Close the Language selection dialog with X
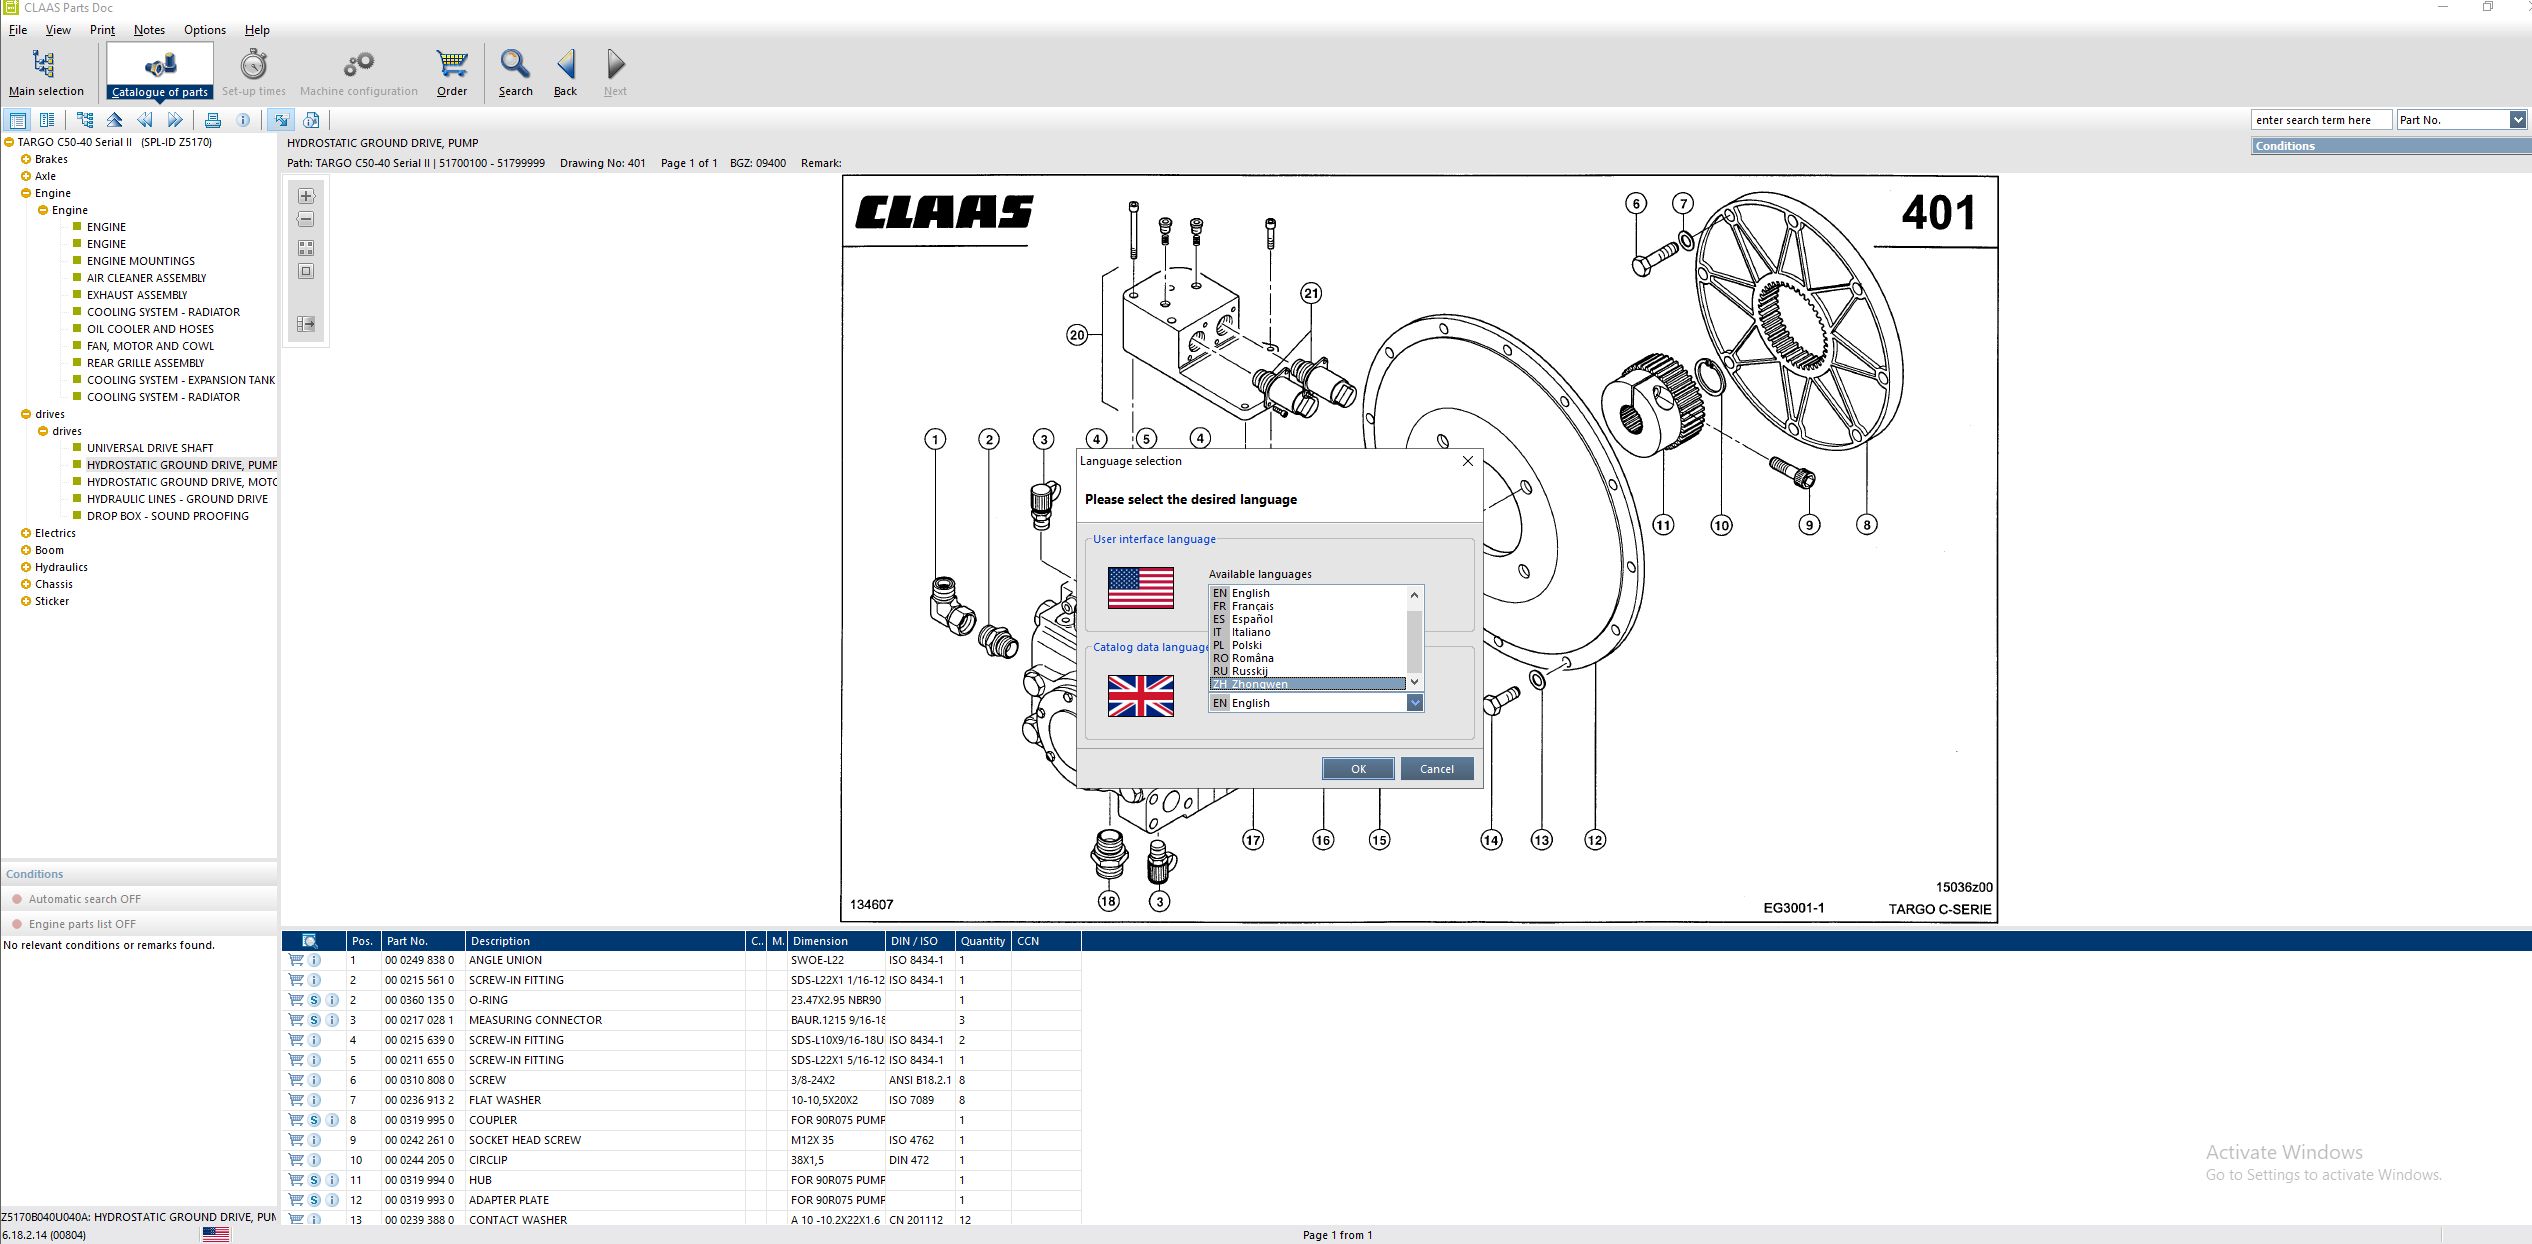 coord(1468,461)
